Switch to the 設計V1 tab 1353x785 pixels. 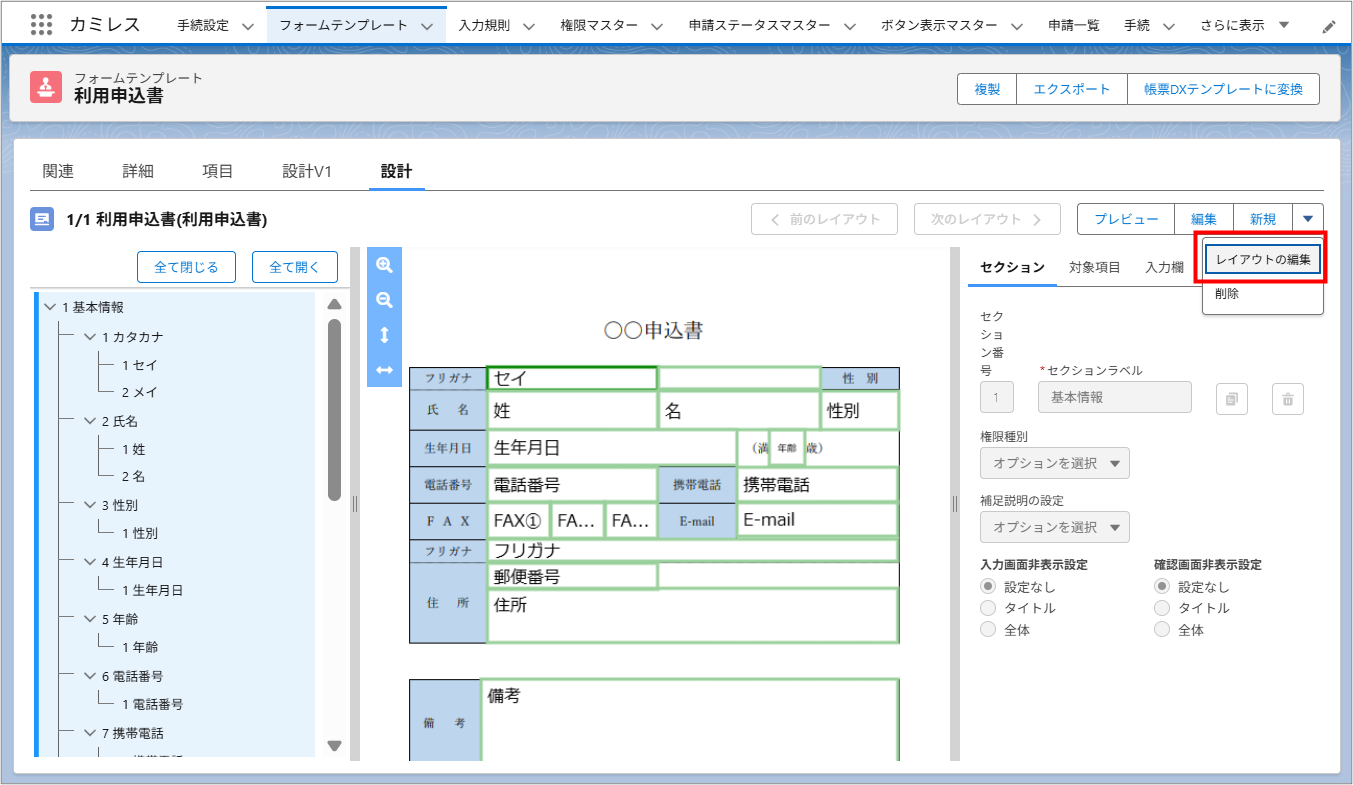307,171
